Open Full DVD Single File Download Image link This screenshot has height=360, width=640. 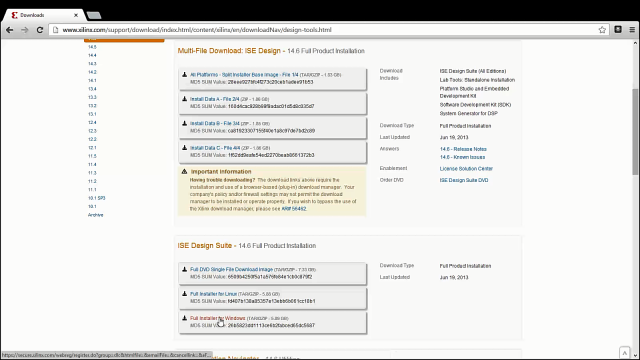231,269
